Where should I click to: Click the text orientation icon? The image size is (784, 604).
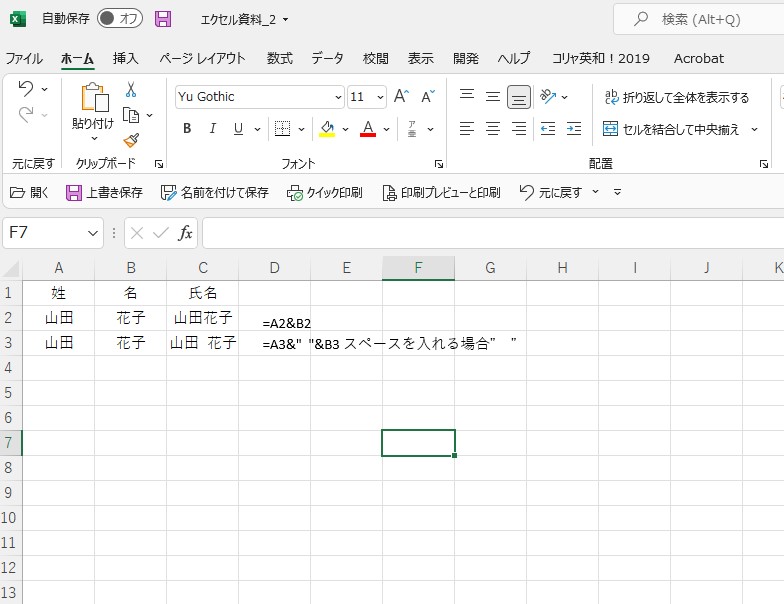(548, 96)
